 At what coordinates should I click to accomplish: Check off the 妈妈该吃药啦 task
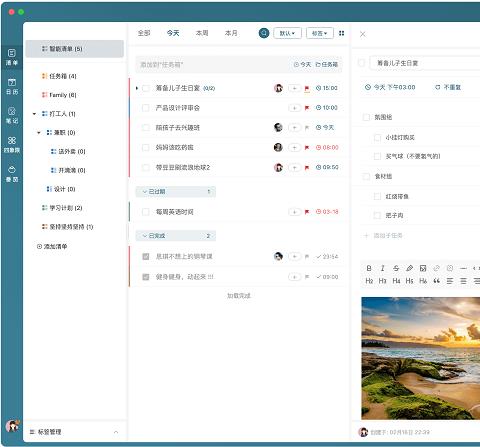(146, 147)
